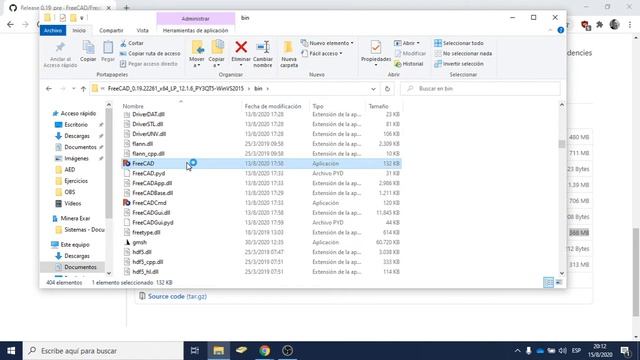Screen dimensions: 640x360
Task: Click Pegar acceso directo
Action: (x=149, y=64)
